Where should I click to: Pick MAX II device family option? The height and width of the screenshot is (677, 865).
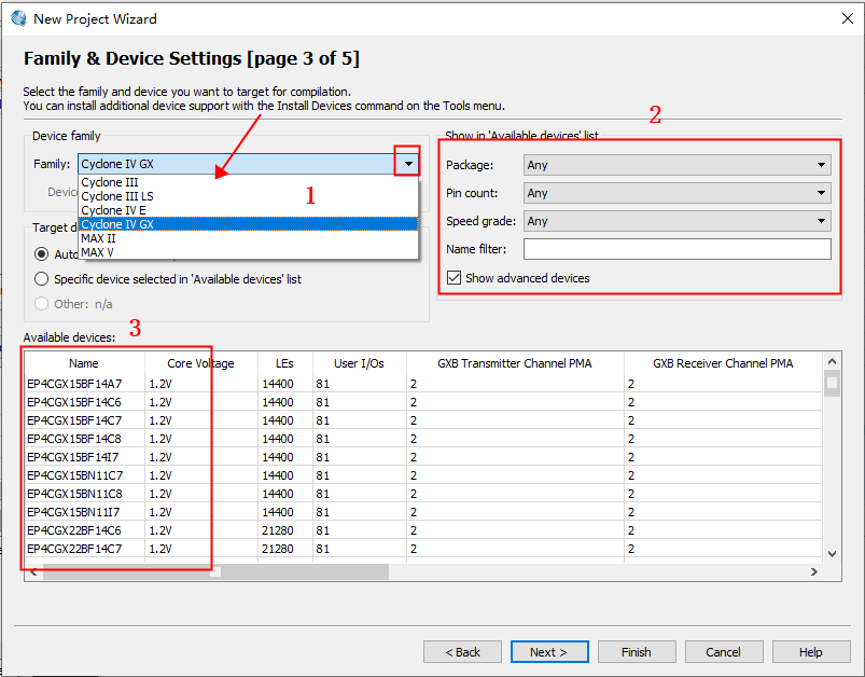click(99, 238)
